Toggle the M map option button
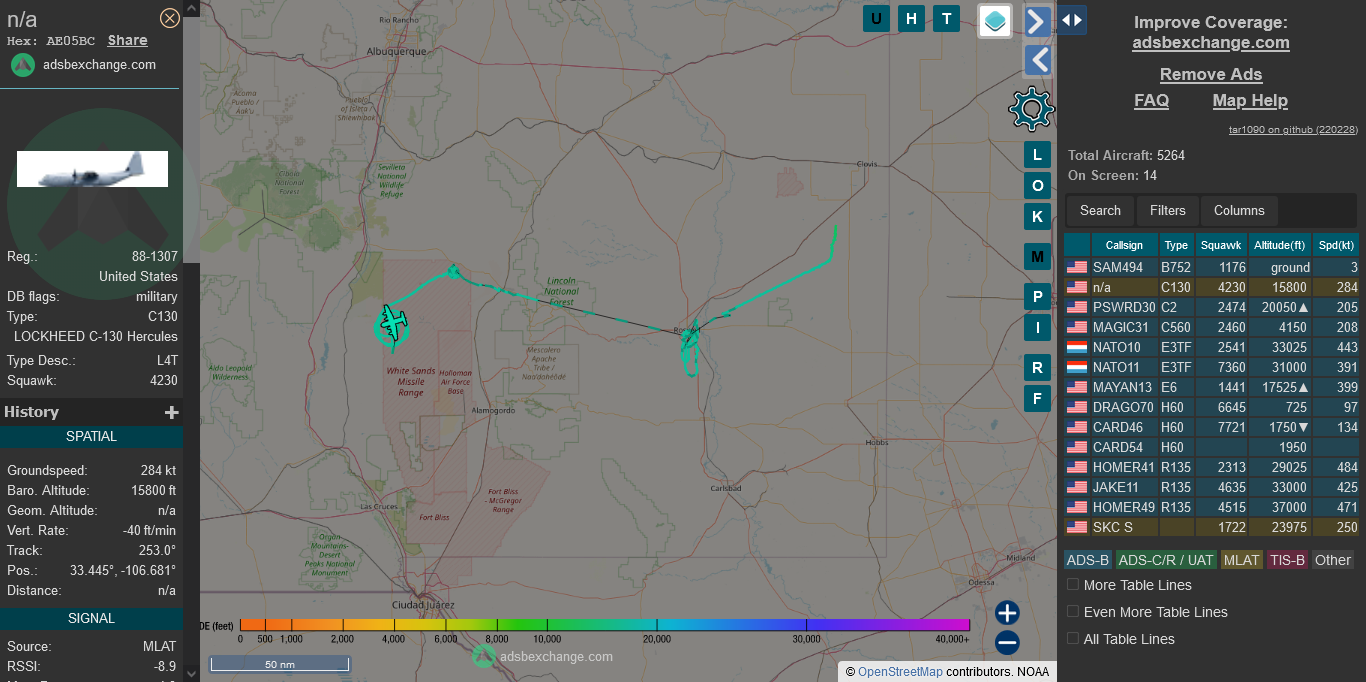Image resolution: width=1366 pixels, height=682 pixels. coord(1037,257)
